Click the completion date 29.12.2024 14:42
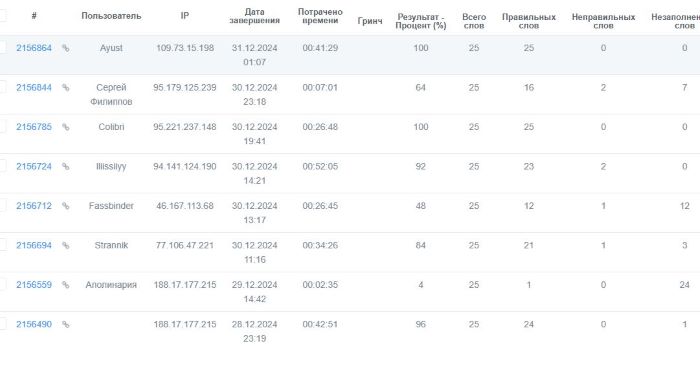The image size is (700, 374). click(254, 292)
